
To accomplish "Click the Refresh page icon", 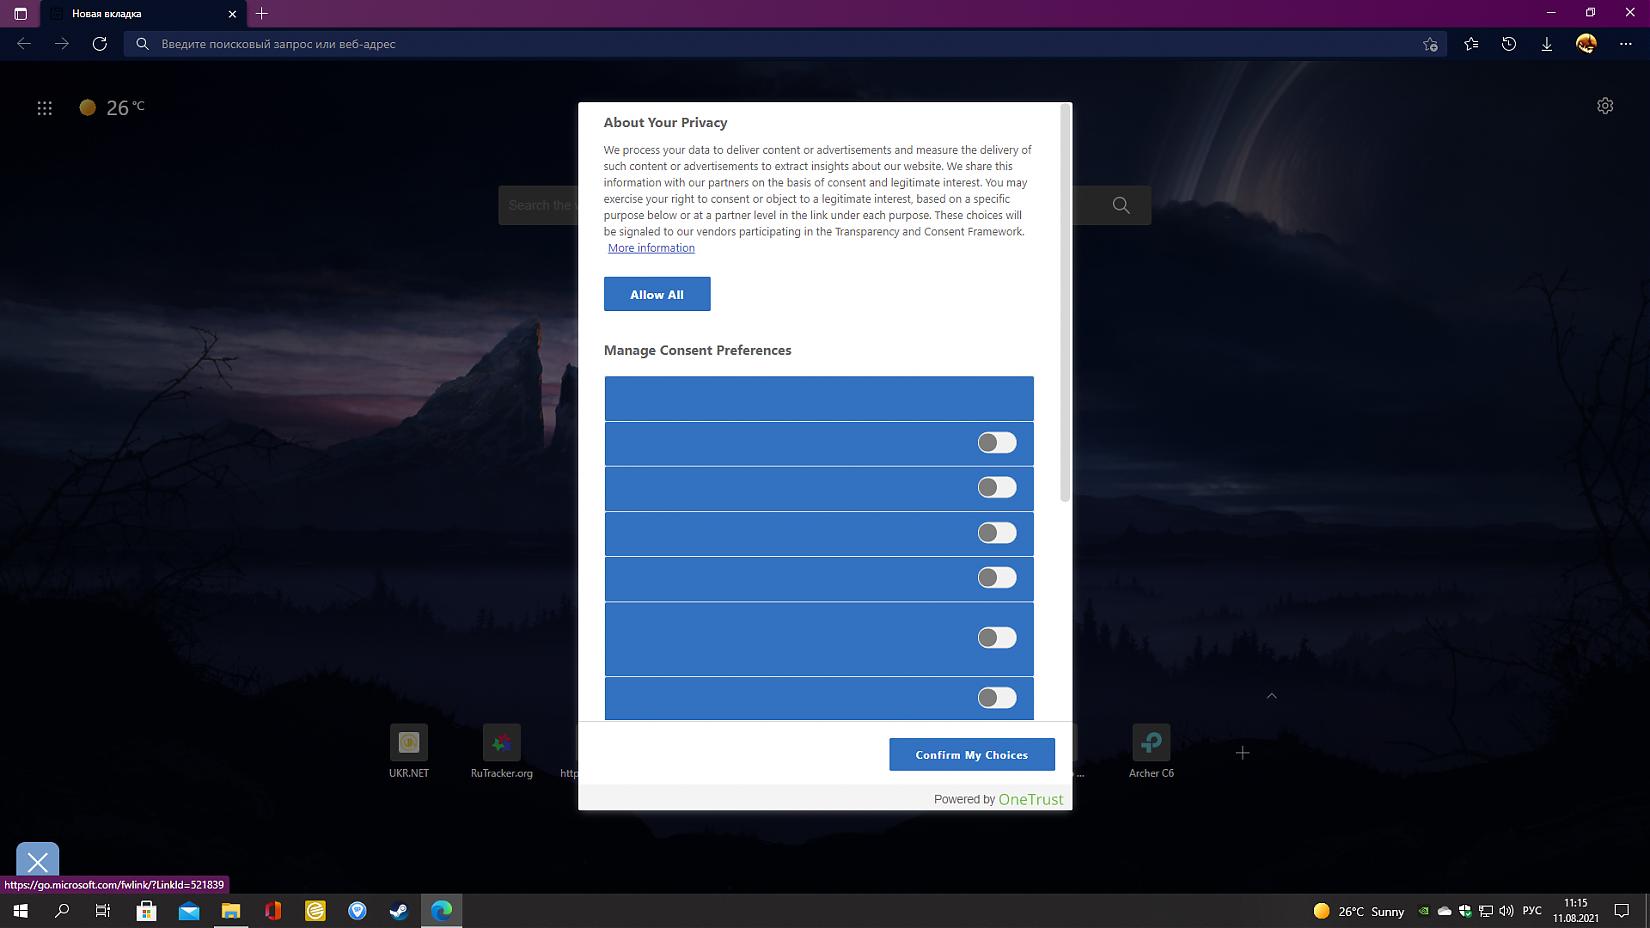I will [100, 44].
